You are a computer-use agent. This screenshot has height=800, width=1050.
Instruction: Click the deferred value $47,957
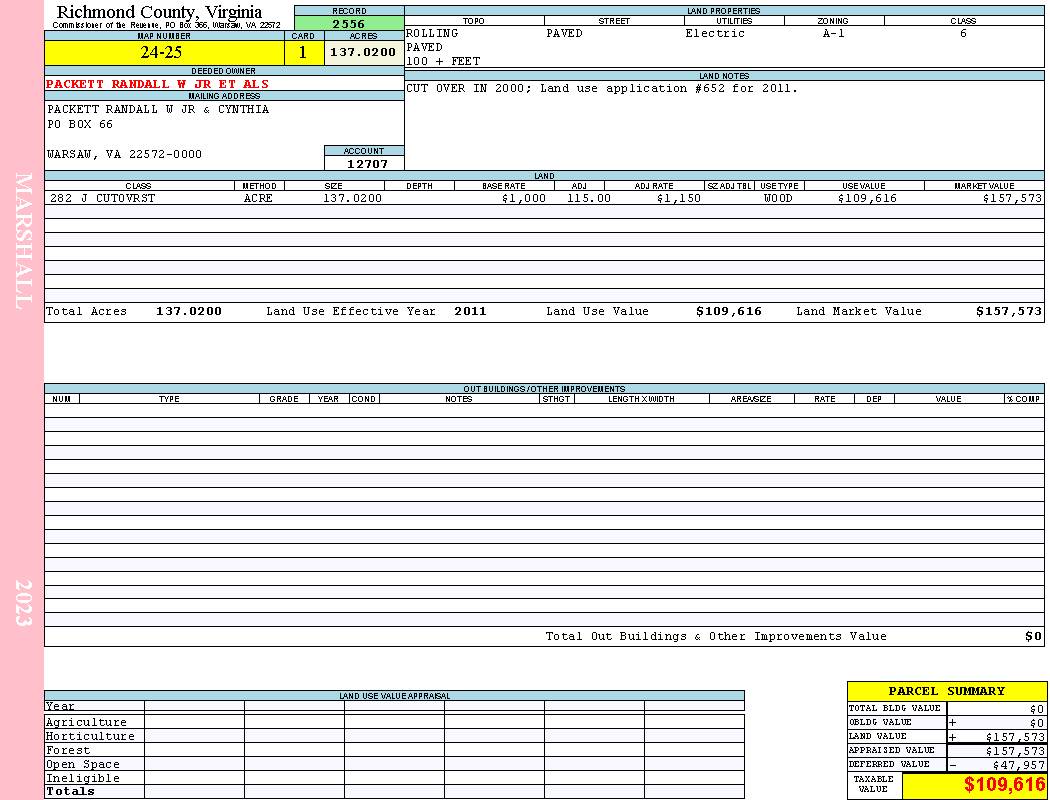1018,765
